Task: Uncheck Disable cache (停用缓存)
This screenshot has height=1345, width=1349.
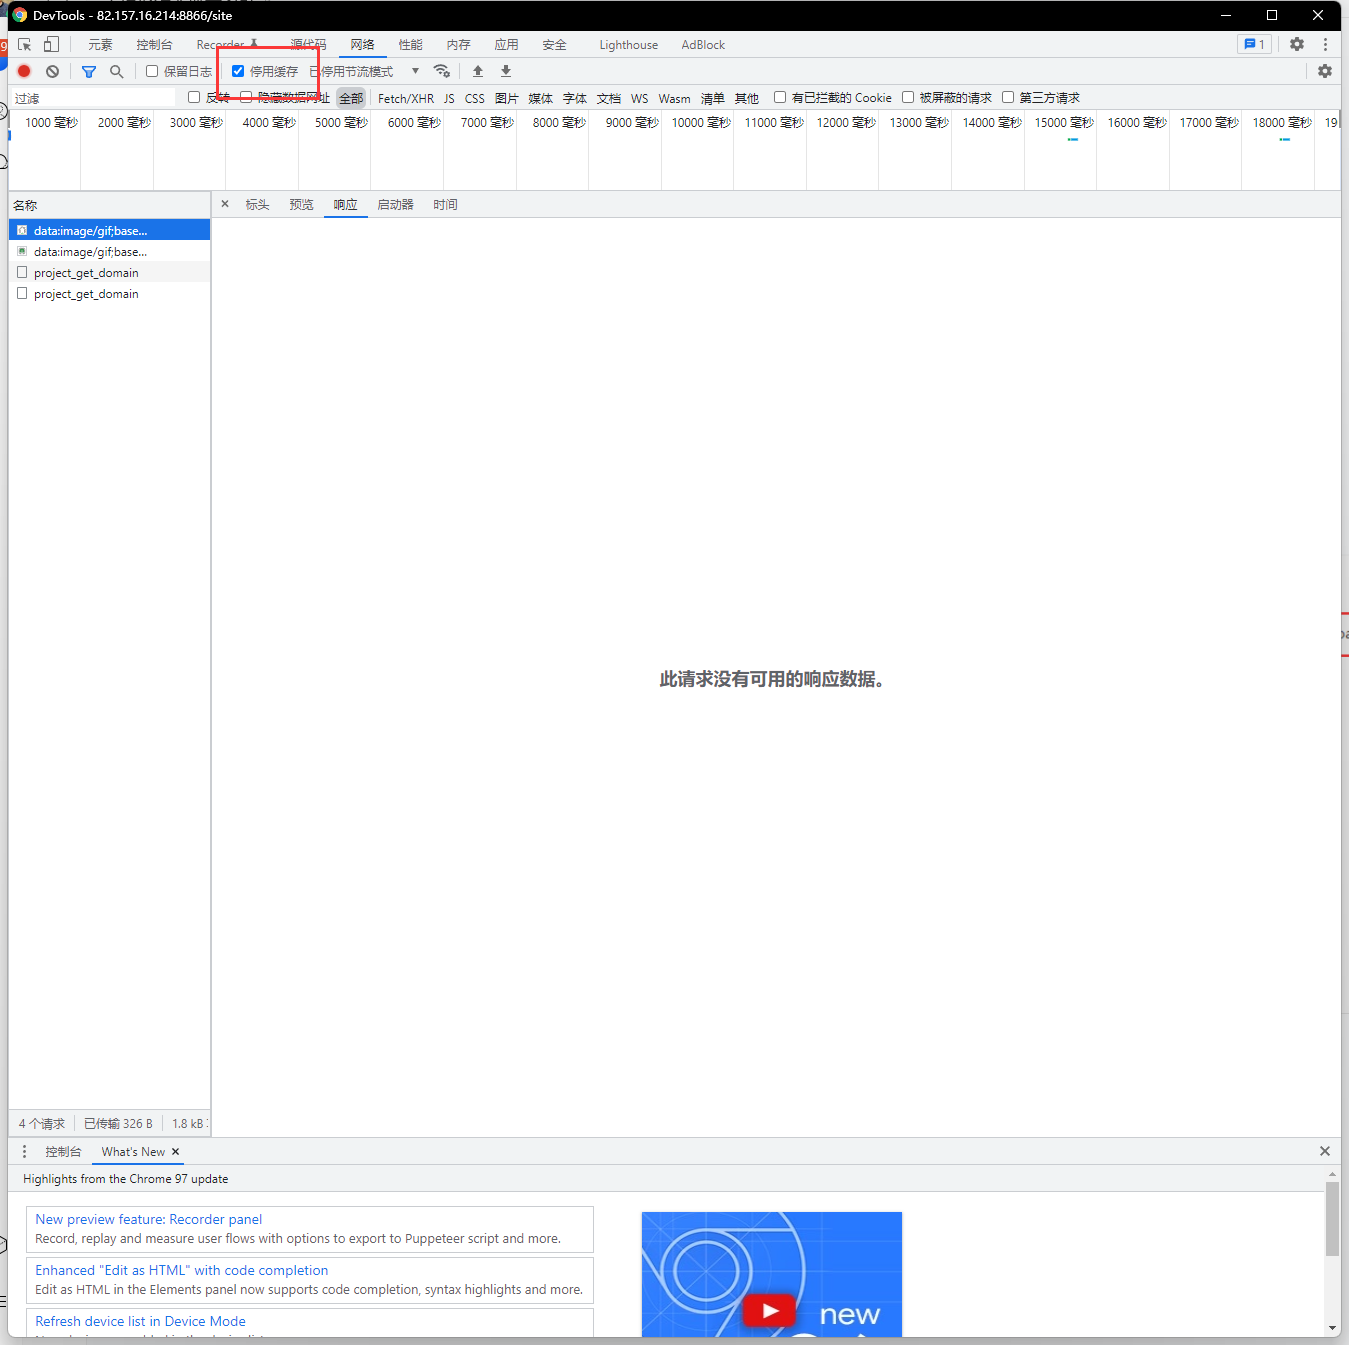Action: [238, 71]
